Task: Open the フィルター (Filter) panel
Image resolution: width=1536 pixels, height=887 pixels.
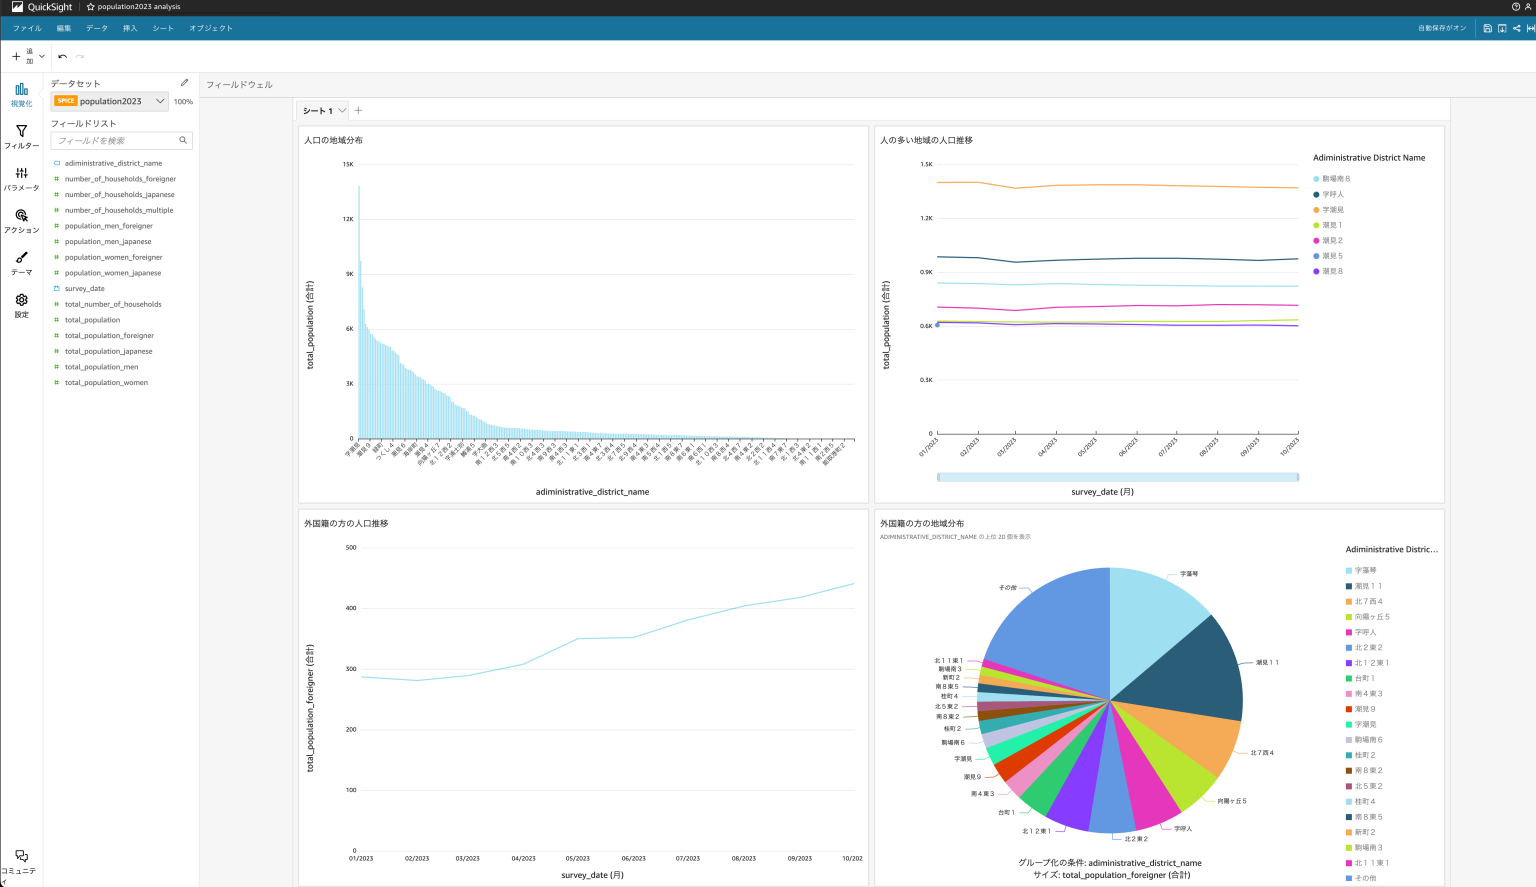Action: pos(20,137)
